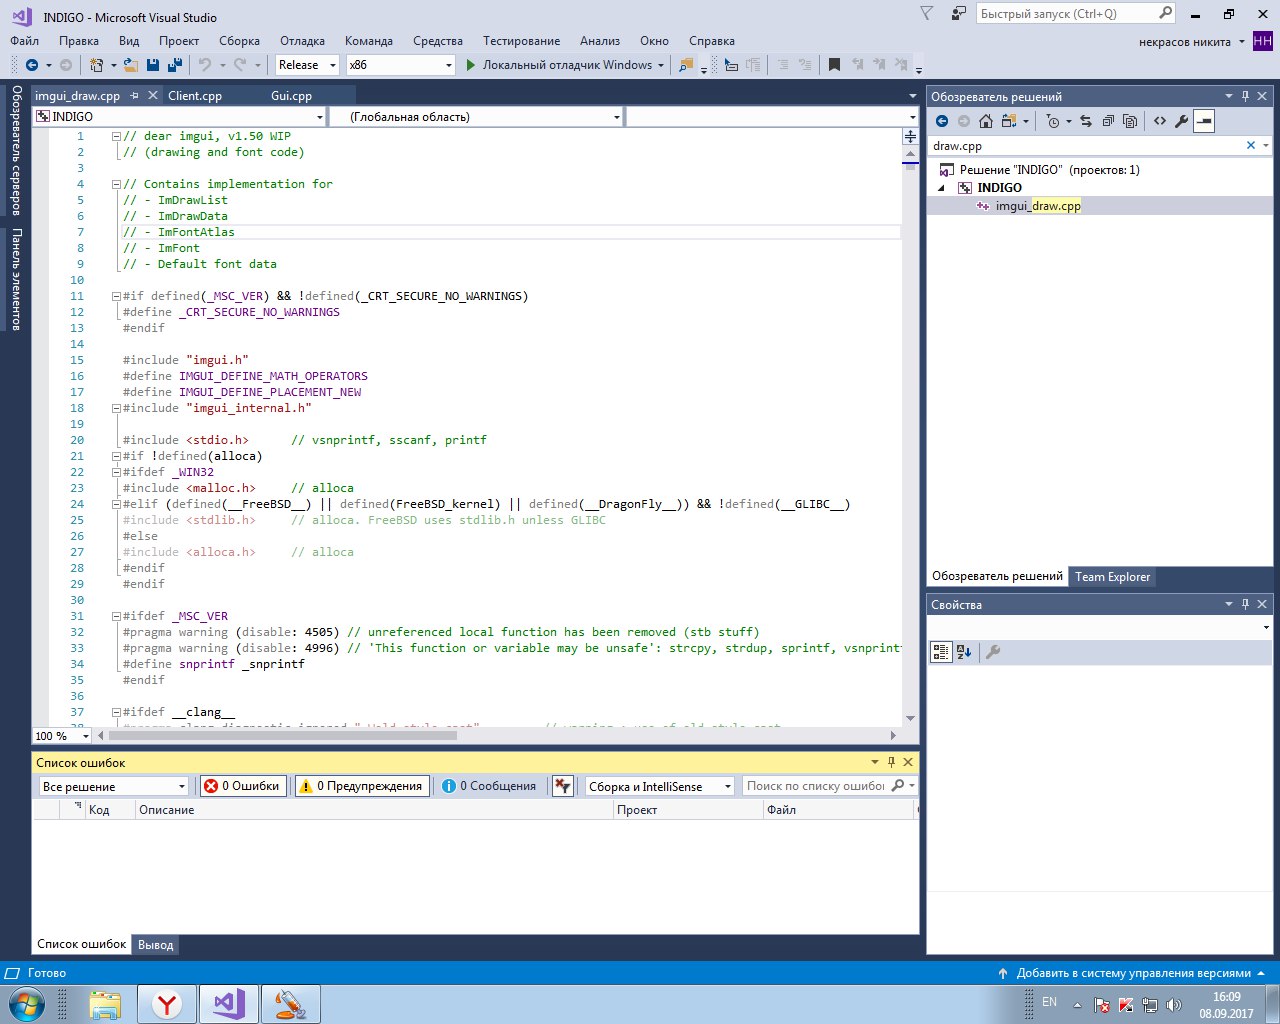This screenshot has height=1024, width=1280.
Task: Toggle the 0 Сообщения messages filter
Action: click(490, 786)
